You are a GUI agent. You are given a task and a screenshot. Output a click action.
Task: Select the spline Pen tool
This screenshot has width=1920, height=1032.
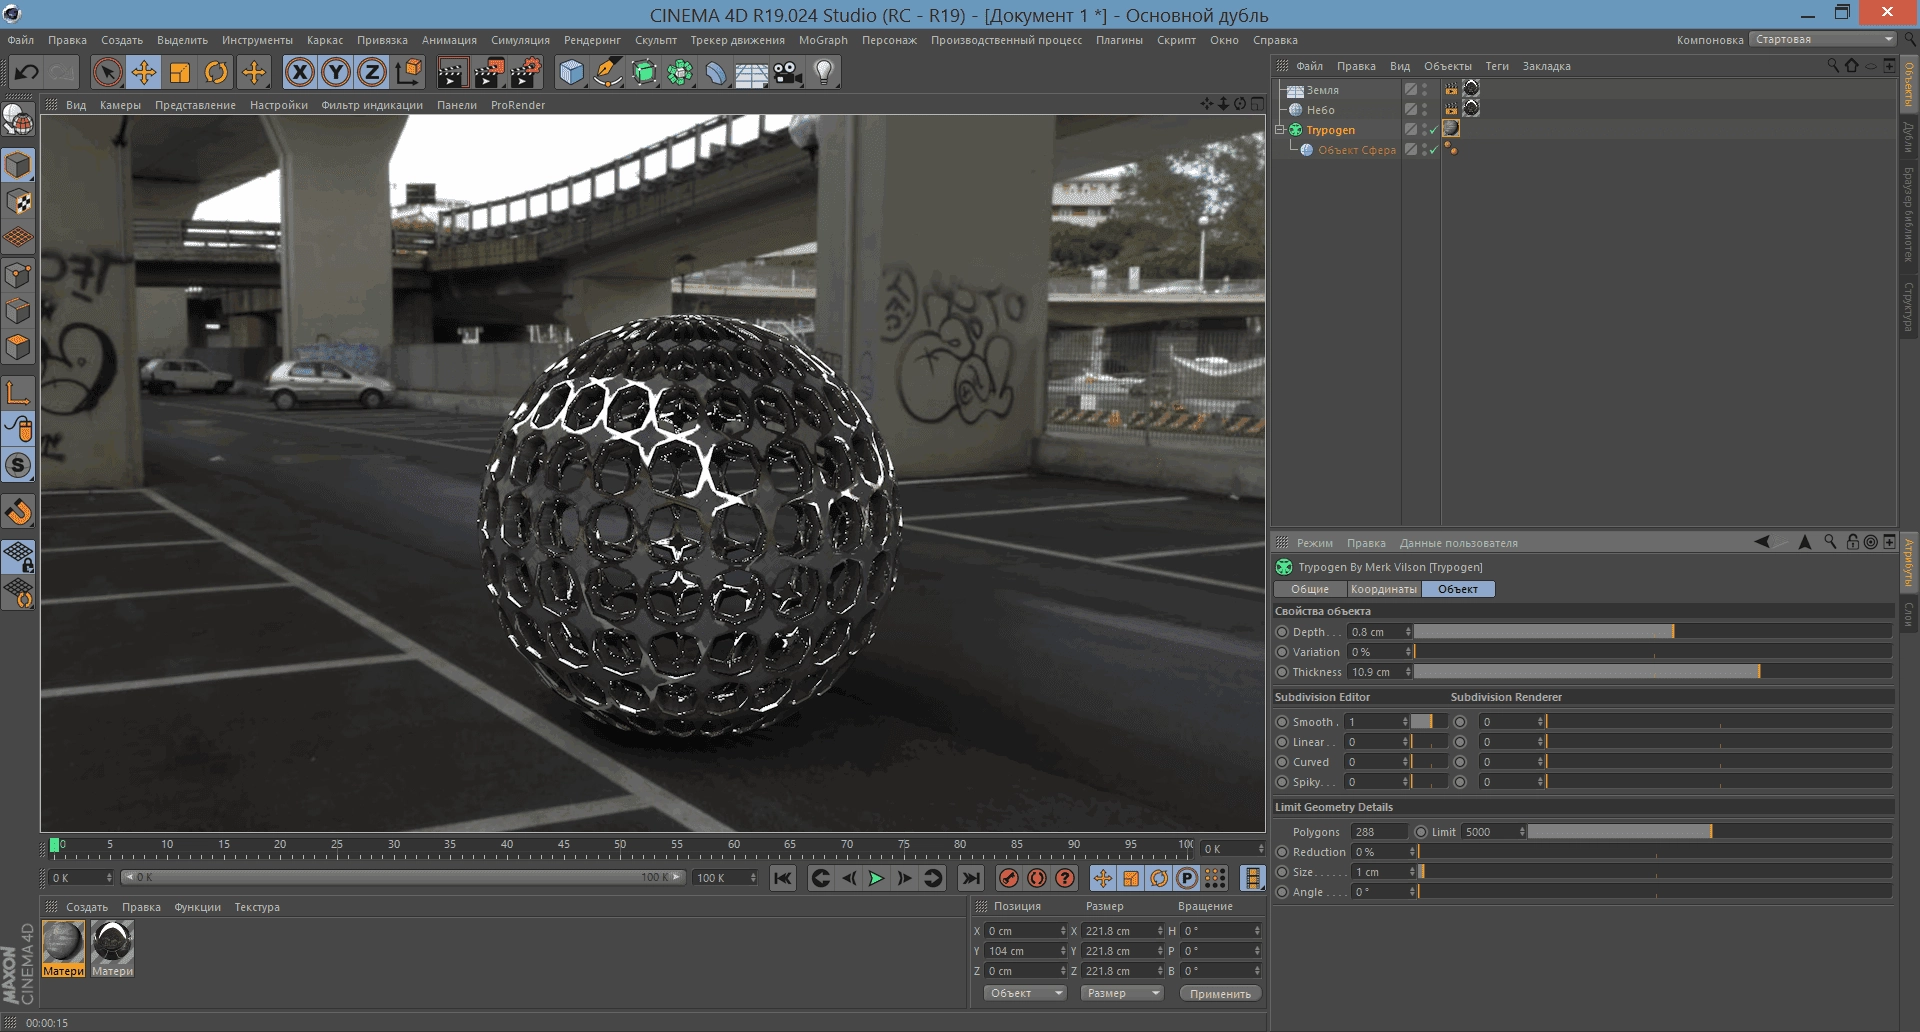[x=607, y=72]
